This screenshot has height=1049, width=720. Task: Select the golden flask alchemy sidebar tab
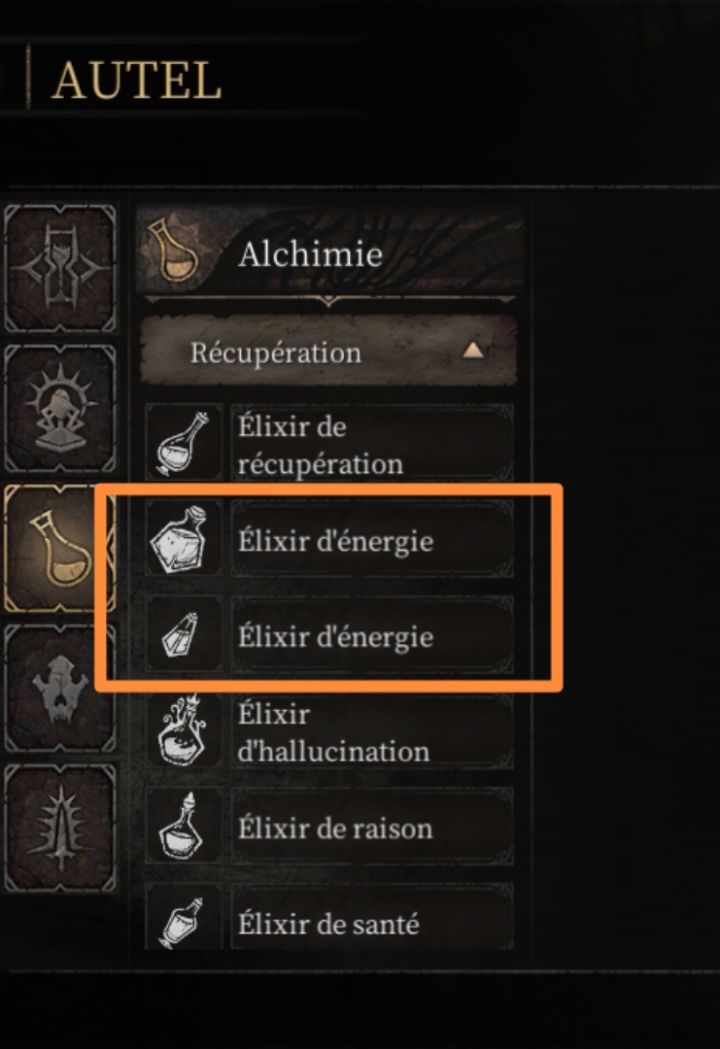[60, 549]
